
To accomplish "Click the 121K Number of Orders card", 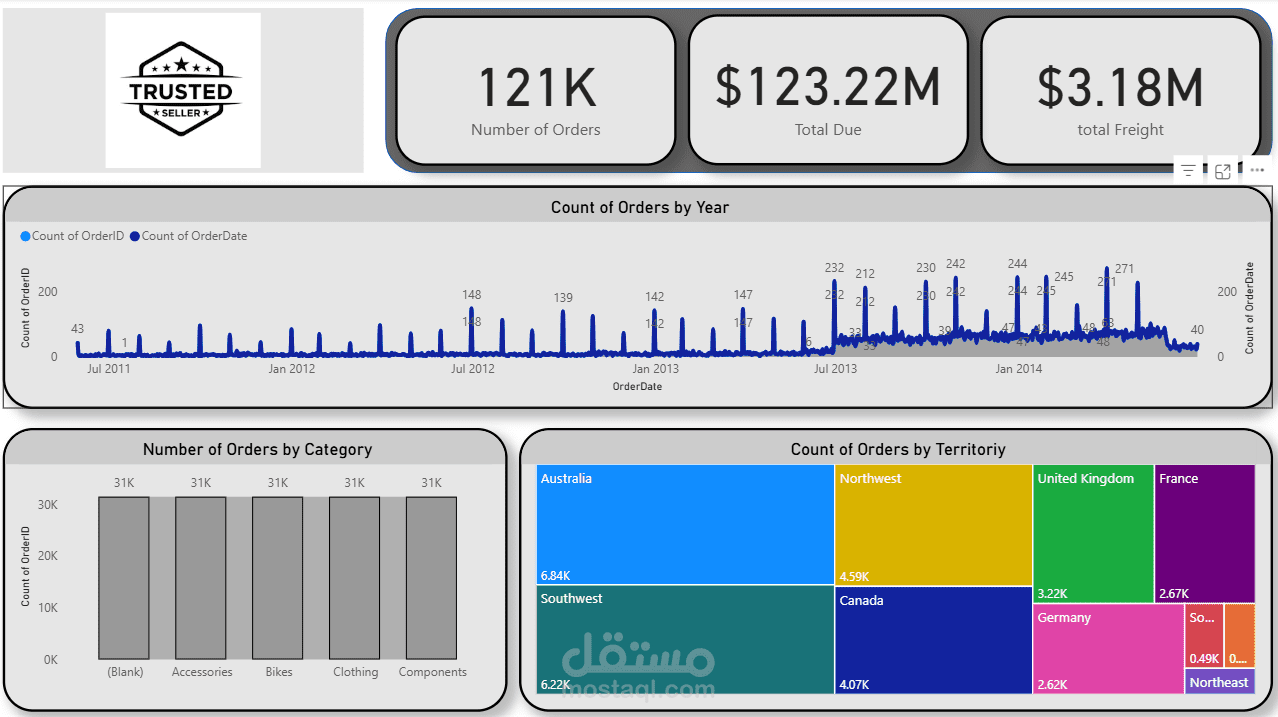I will click(536, 89).
